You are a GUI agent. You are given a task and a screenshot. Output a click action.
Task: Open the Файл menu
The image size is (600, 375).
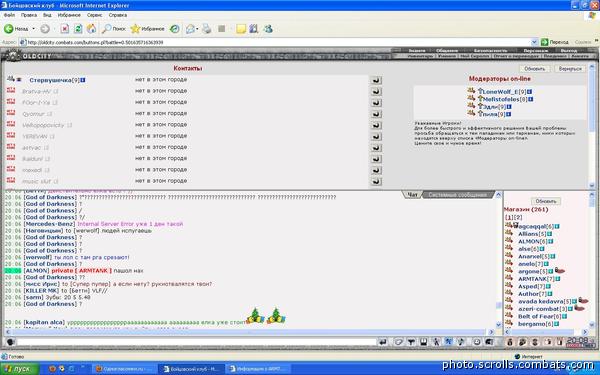click(x=9, y=15)
